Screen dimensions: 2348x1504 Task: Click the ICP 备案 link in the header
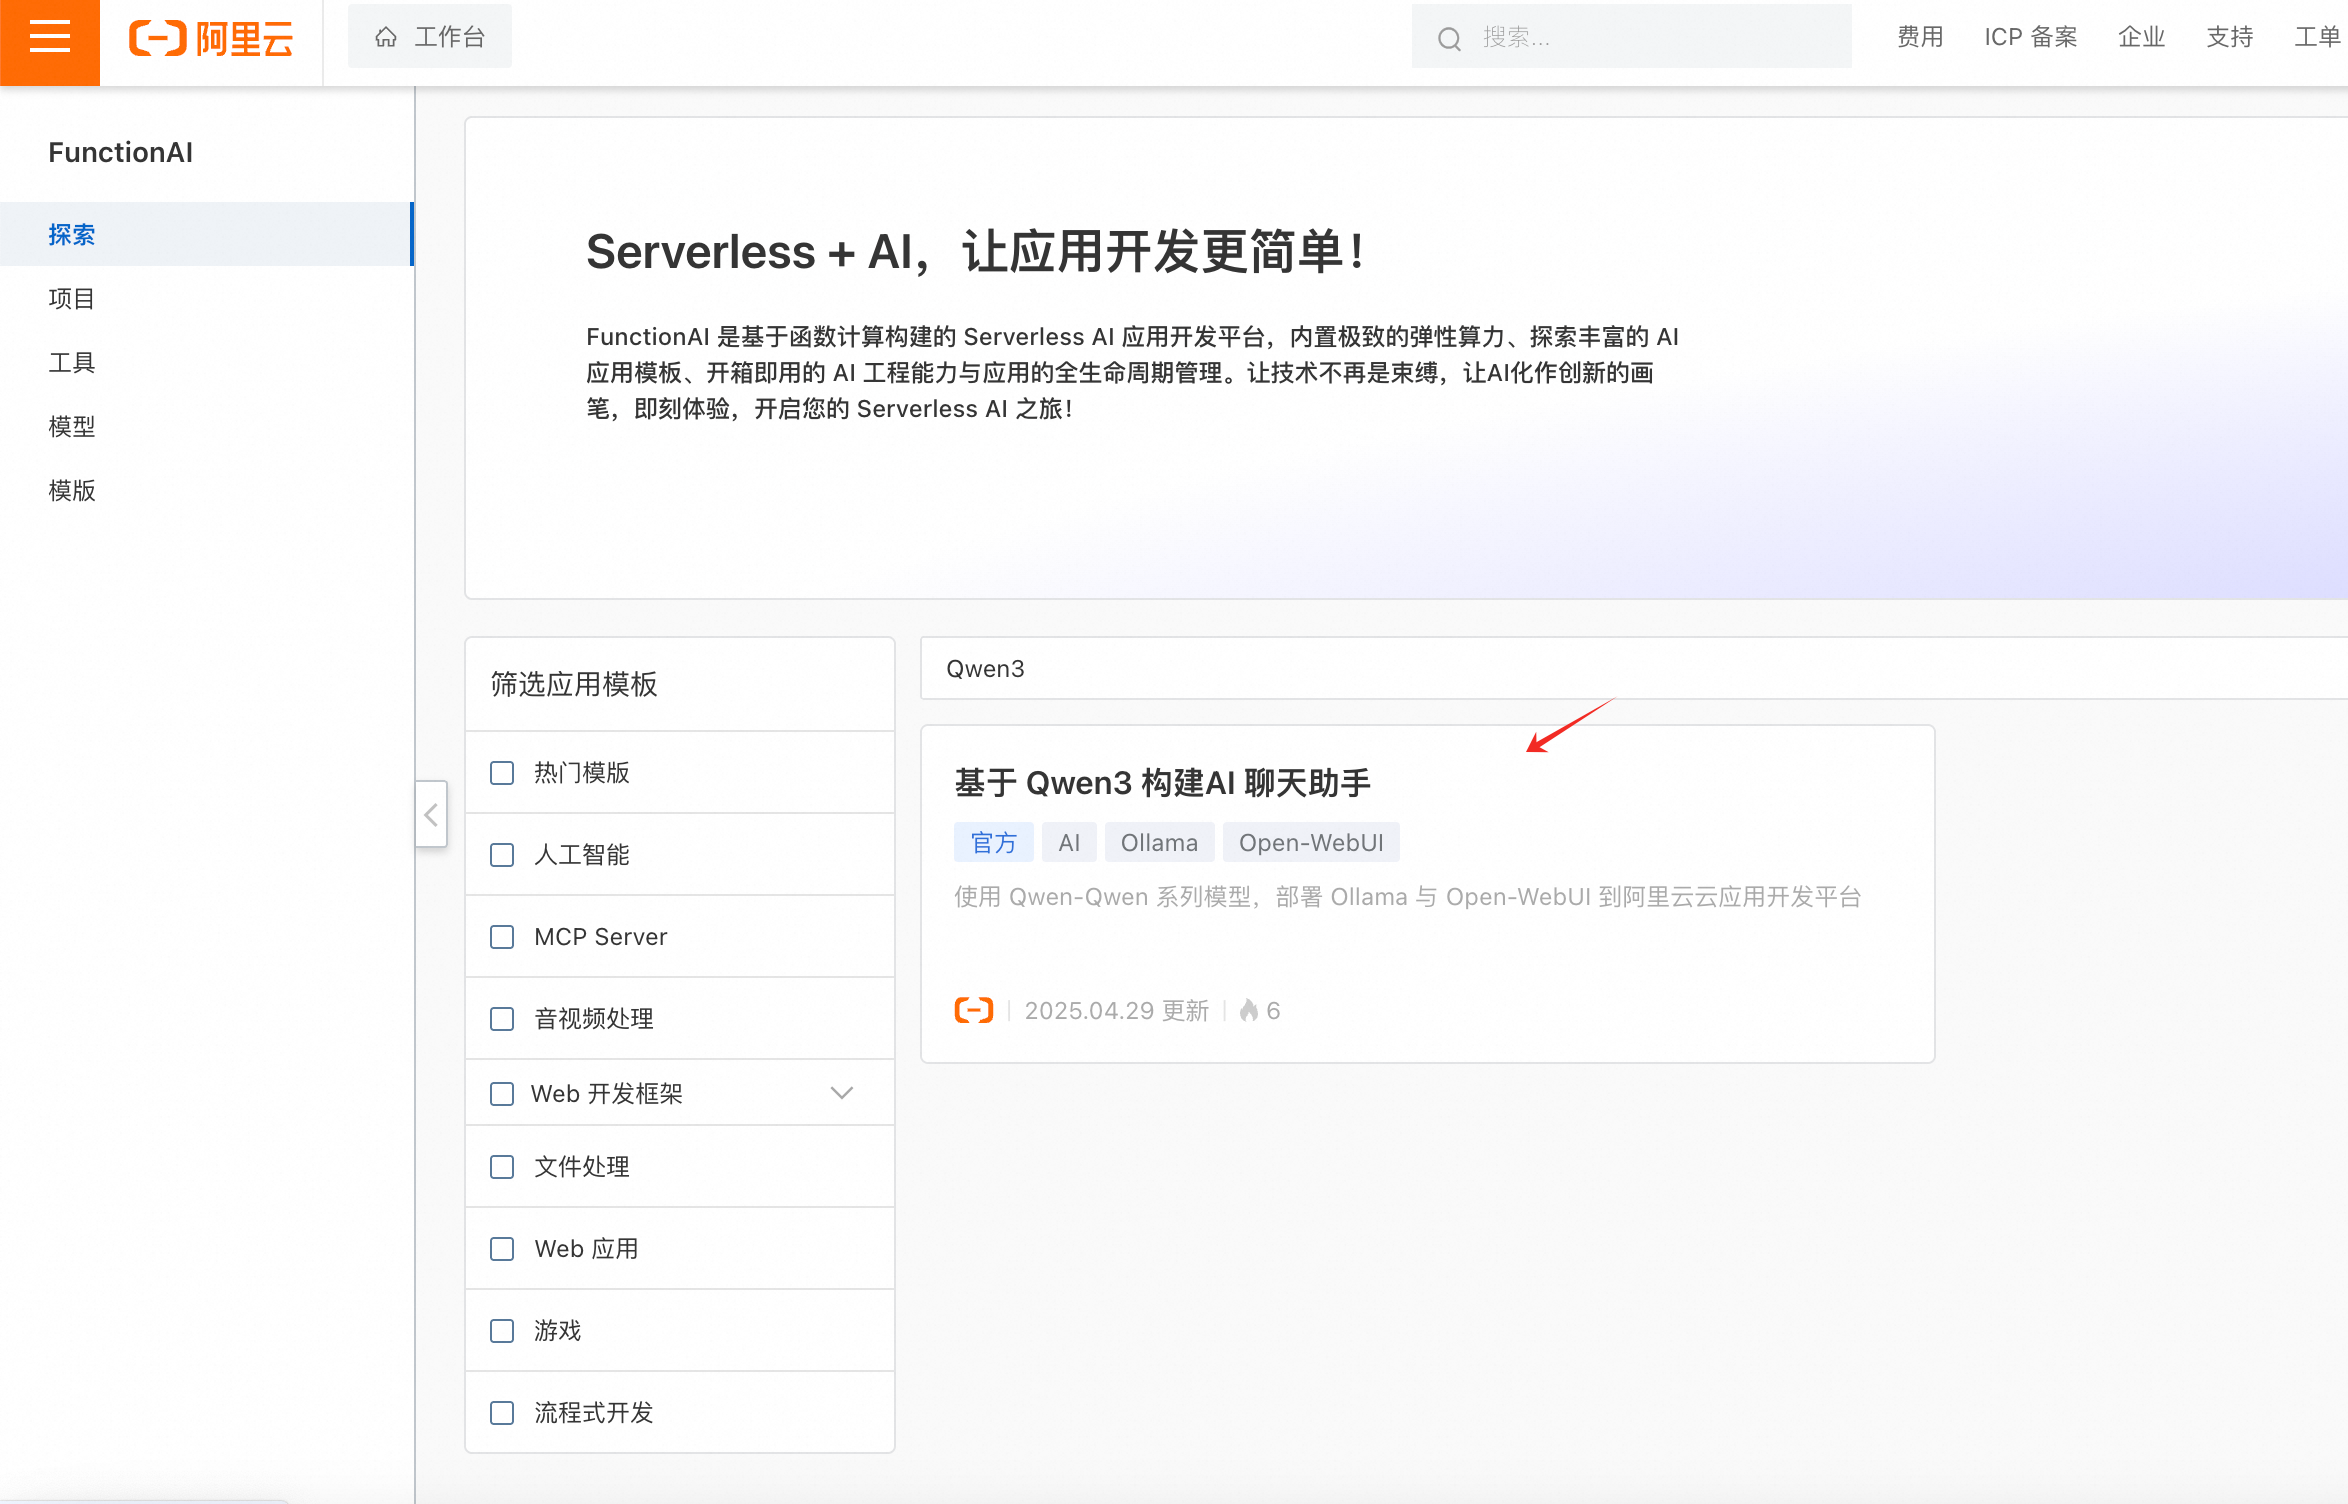tap(2030, 37)
